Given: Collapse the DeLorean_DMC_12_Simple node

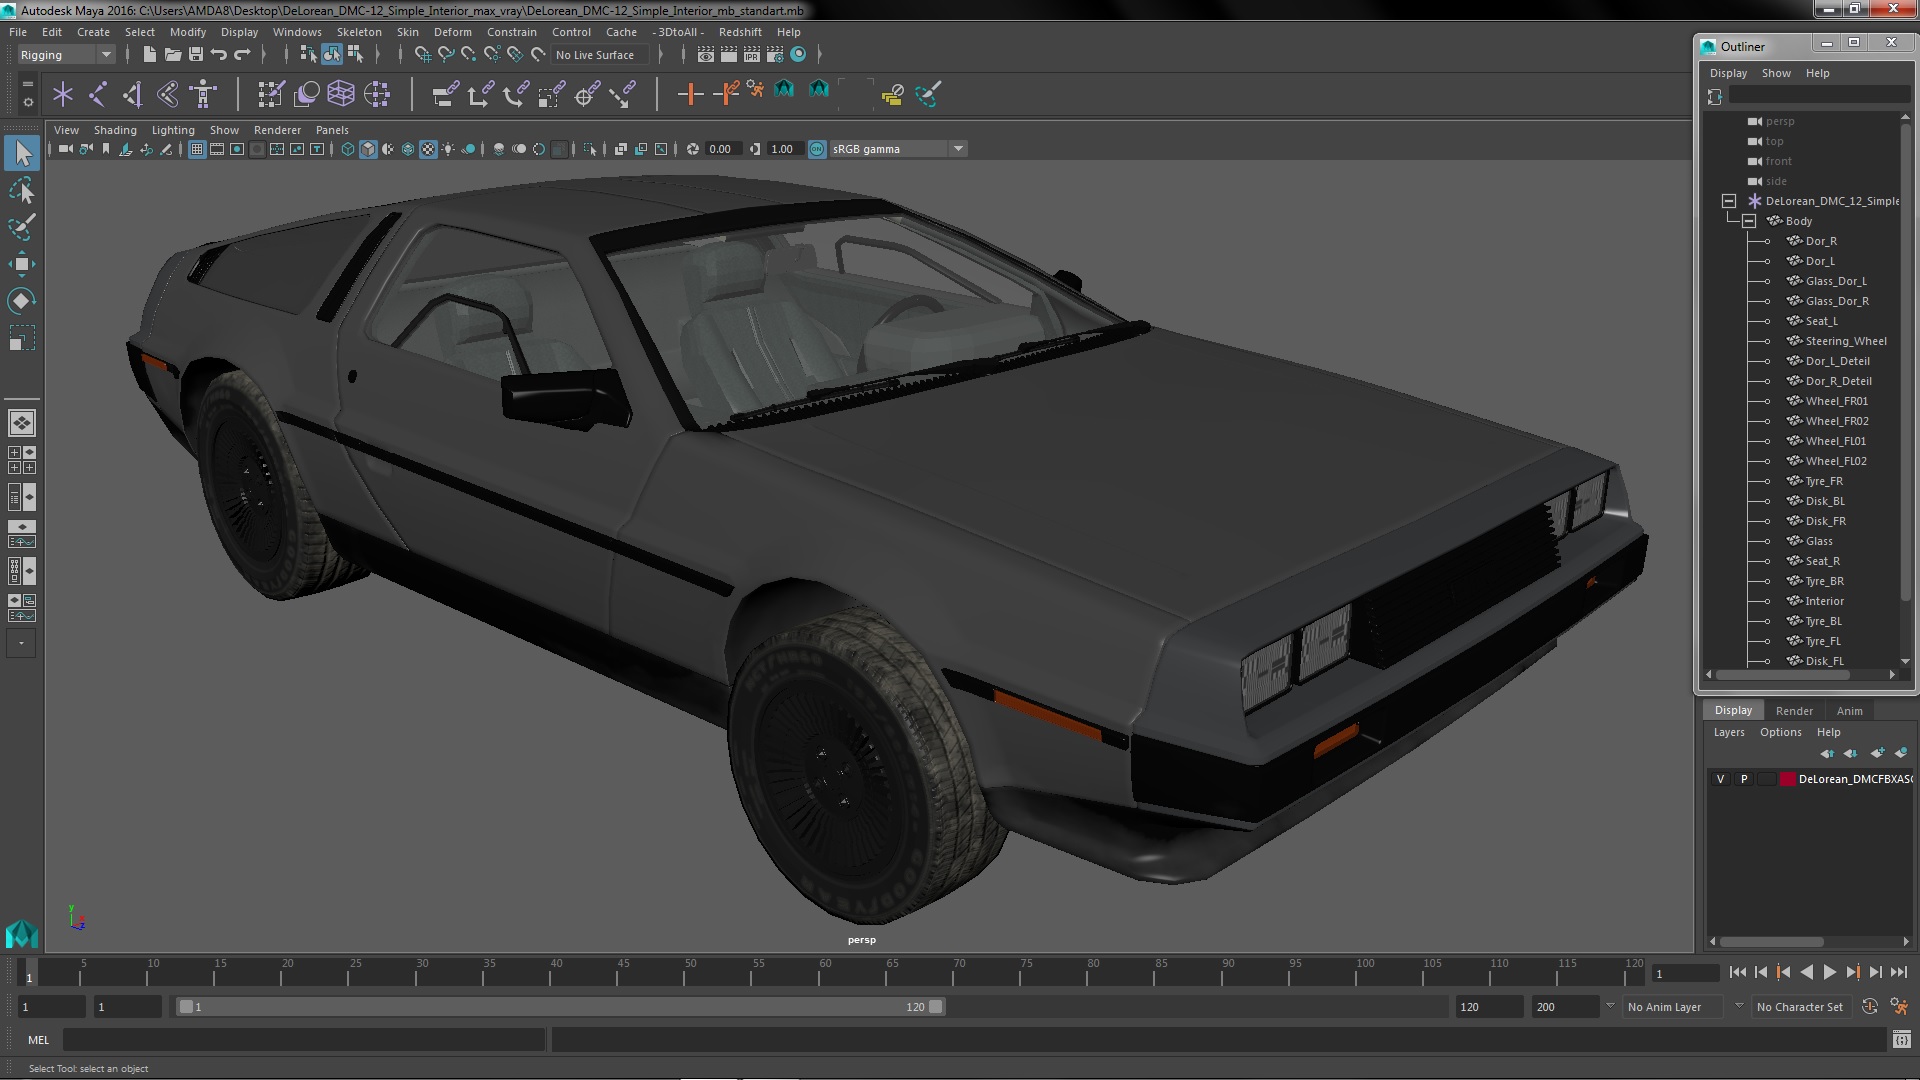Looking at the screenshot, I should tap(1728, 201).
